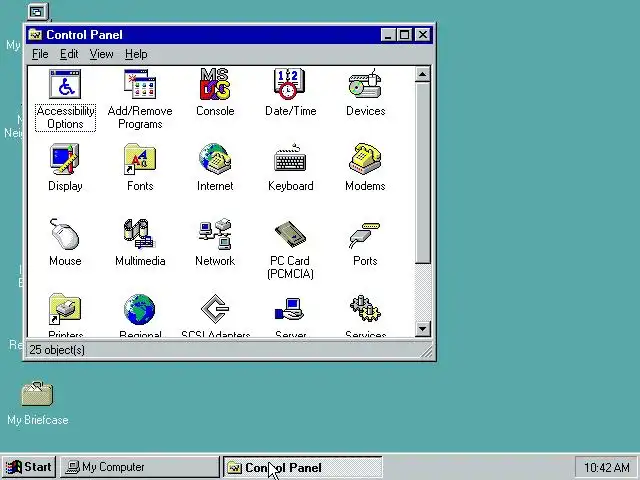
Task: Select the Multimedia icon
Action: pyautogui.click(x=139, y=234)
